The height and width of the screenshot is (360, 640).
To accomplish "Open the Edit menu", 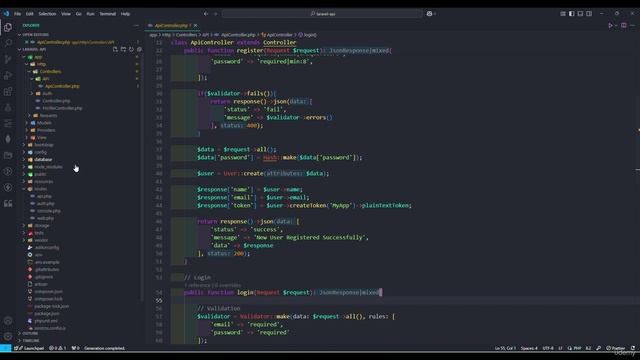I will 29,13.
